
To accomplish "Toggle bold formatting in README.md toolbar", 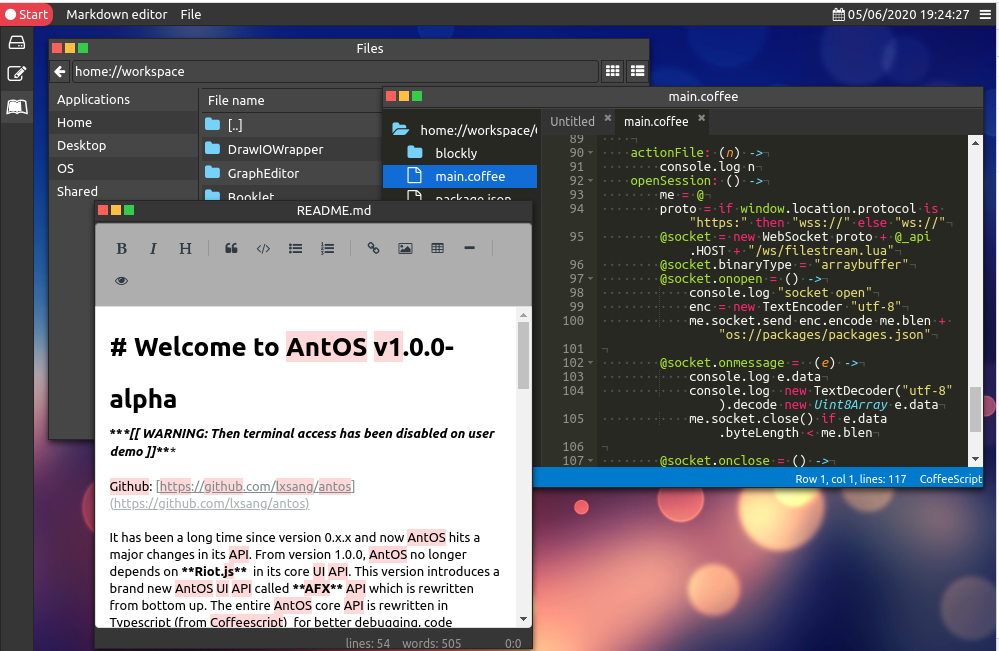I will coord(122,249).
